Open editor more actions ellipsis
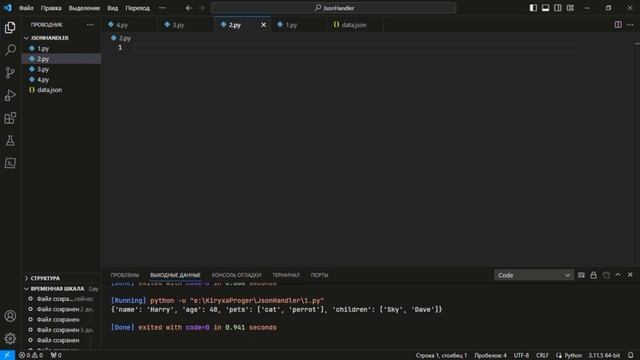 click(x=630, y=25)
